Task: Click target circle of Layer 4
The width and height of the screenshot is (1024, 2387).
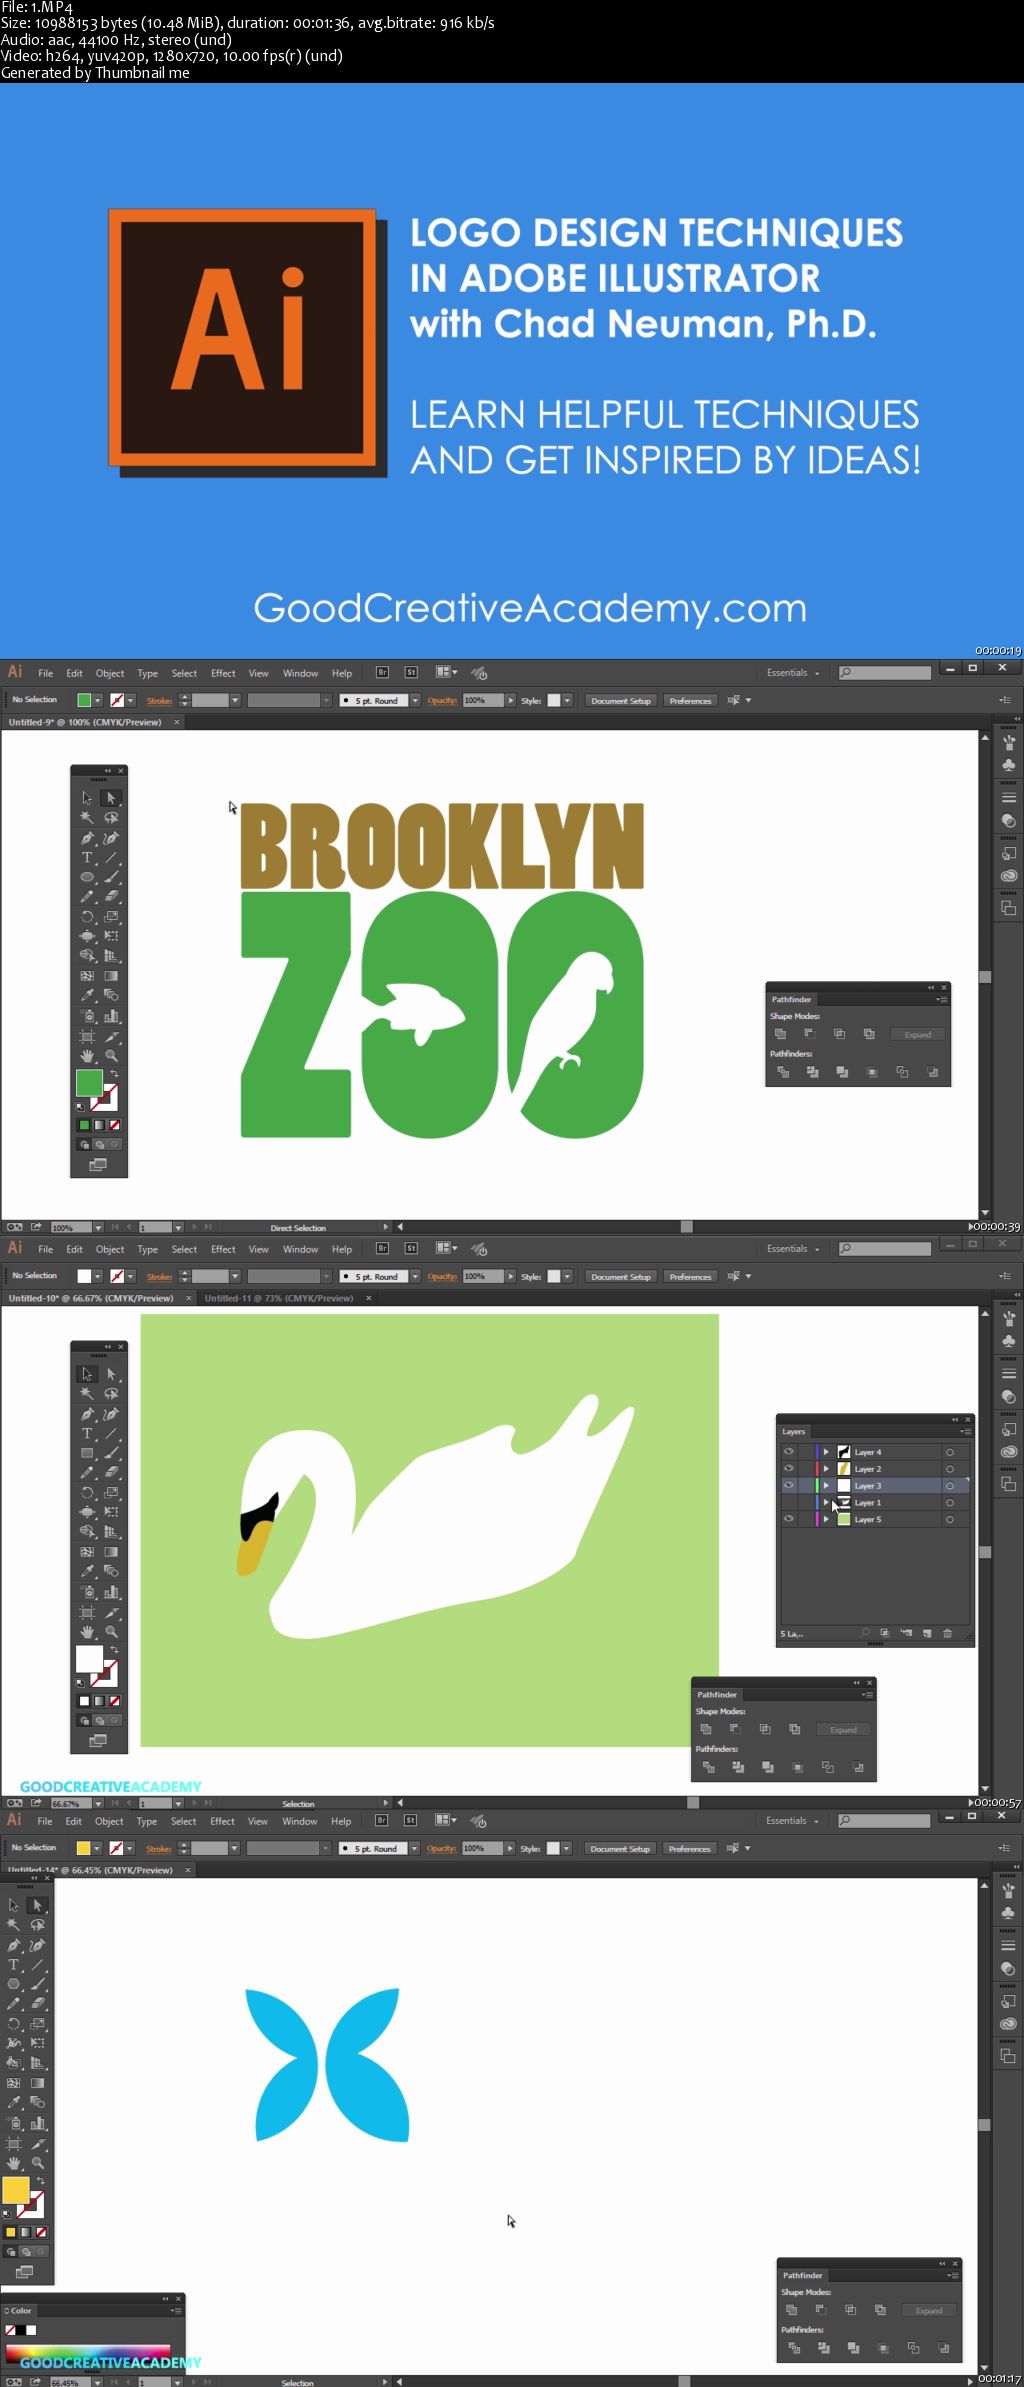Action: 950,1453
